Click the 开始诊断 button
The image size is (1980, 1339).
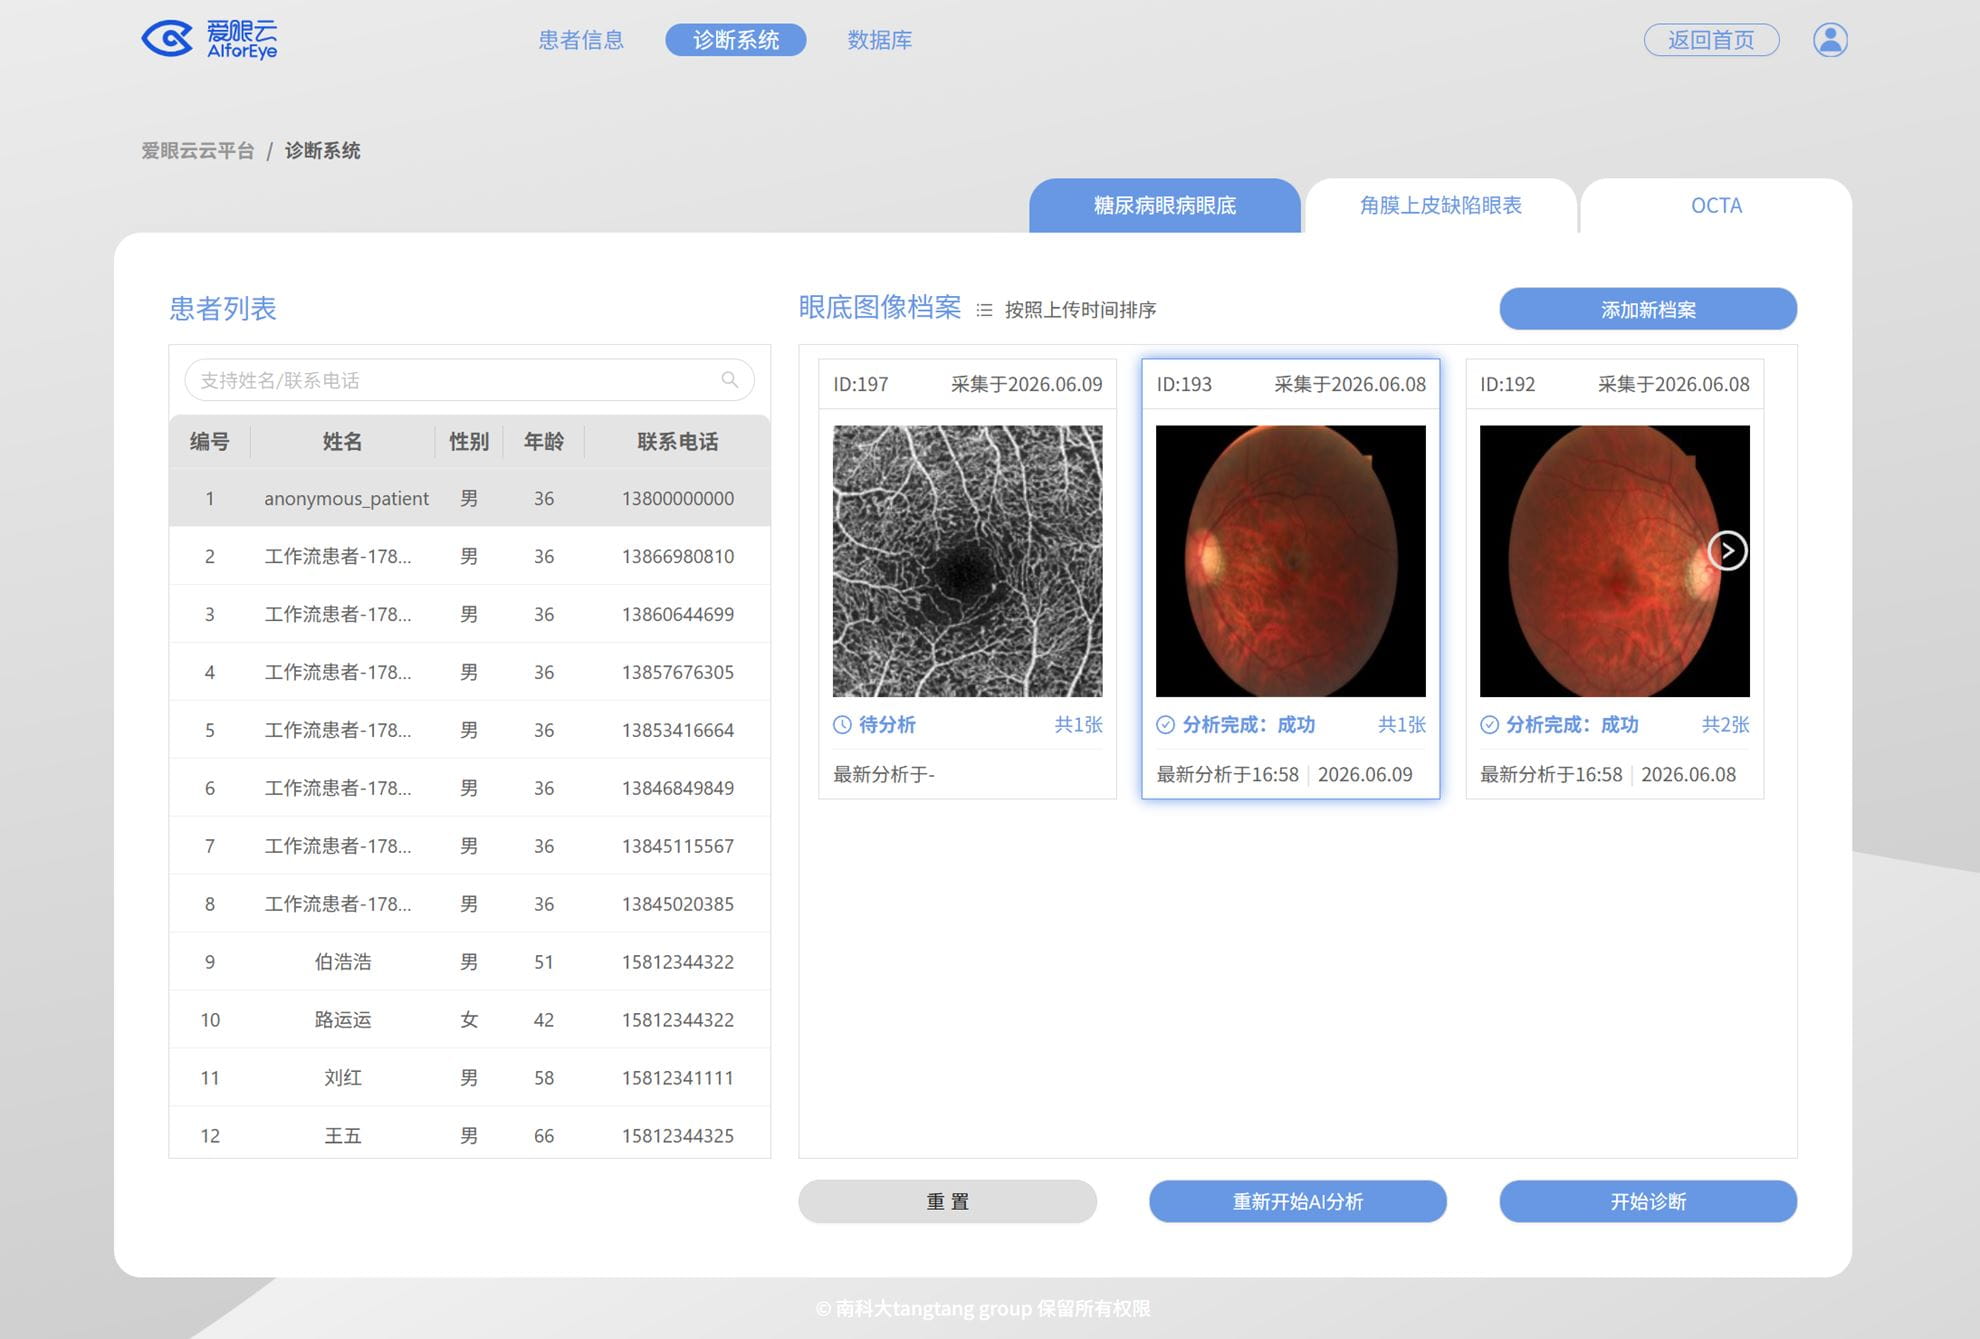click(1648, 1201)
